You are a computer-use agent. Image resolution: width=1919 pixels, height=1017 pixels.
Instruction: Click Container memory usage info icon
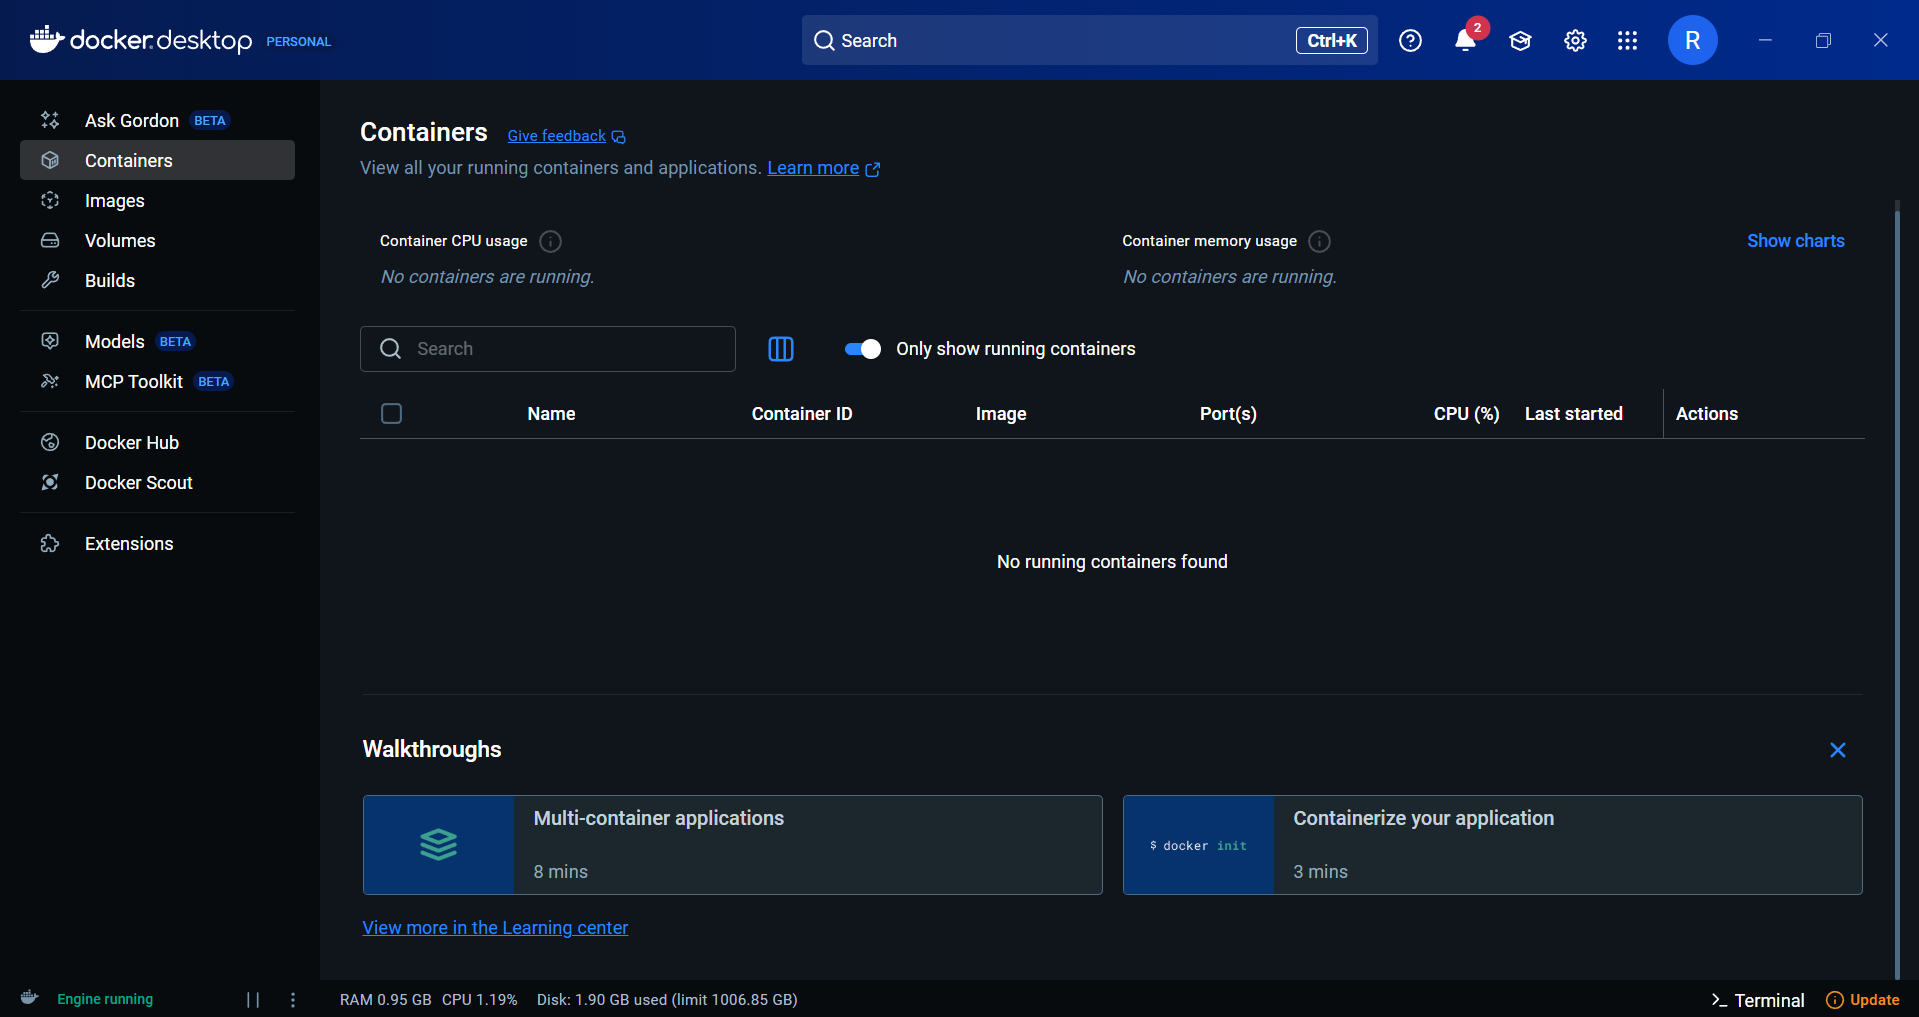[x=1319, y=241]
